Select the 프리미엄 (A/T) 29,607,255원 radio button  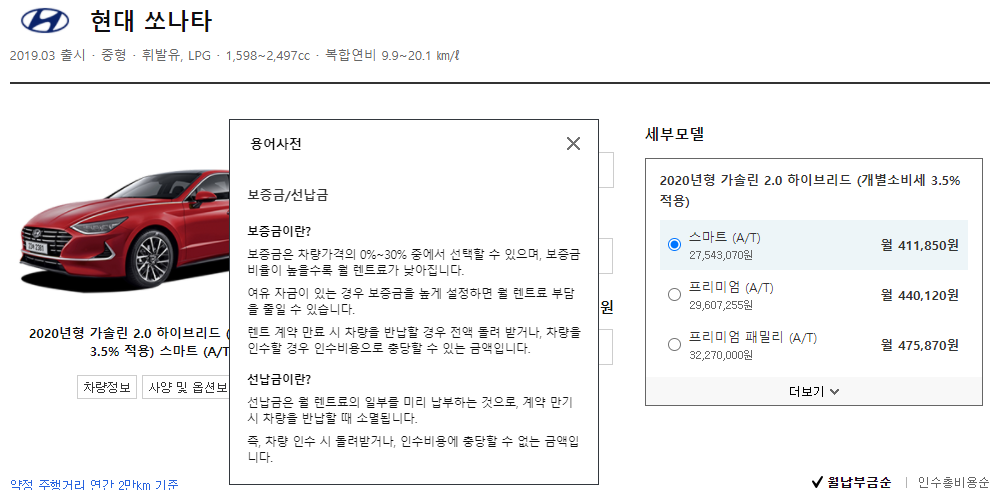(x=675, y=295)
